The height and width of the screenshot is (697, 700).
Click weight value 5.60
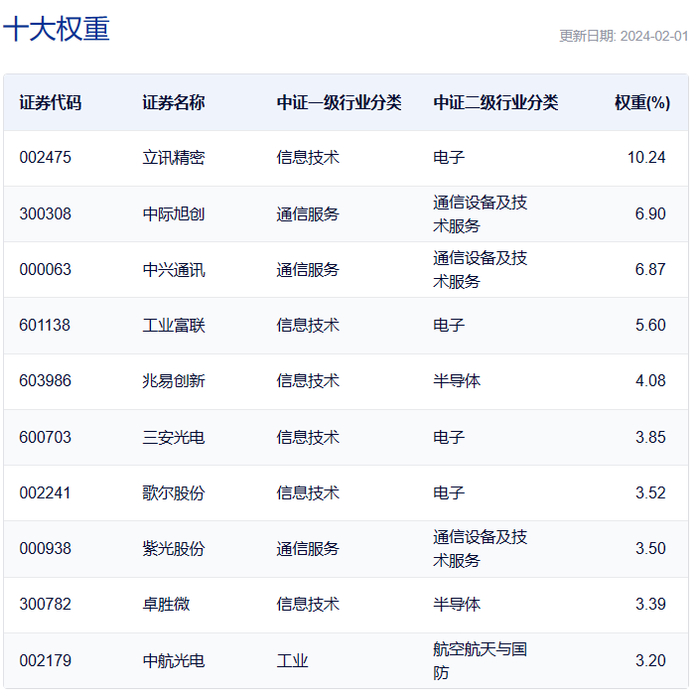click(x=650, y=326)
